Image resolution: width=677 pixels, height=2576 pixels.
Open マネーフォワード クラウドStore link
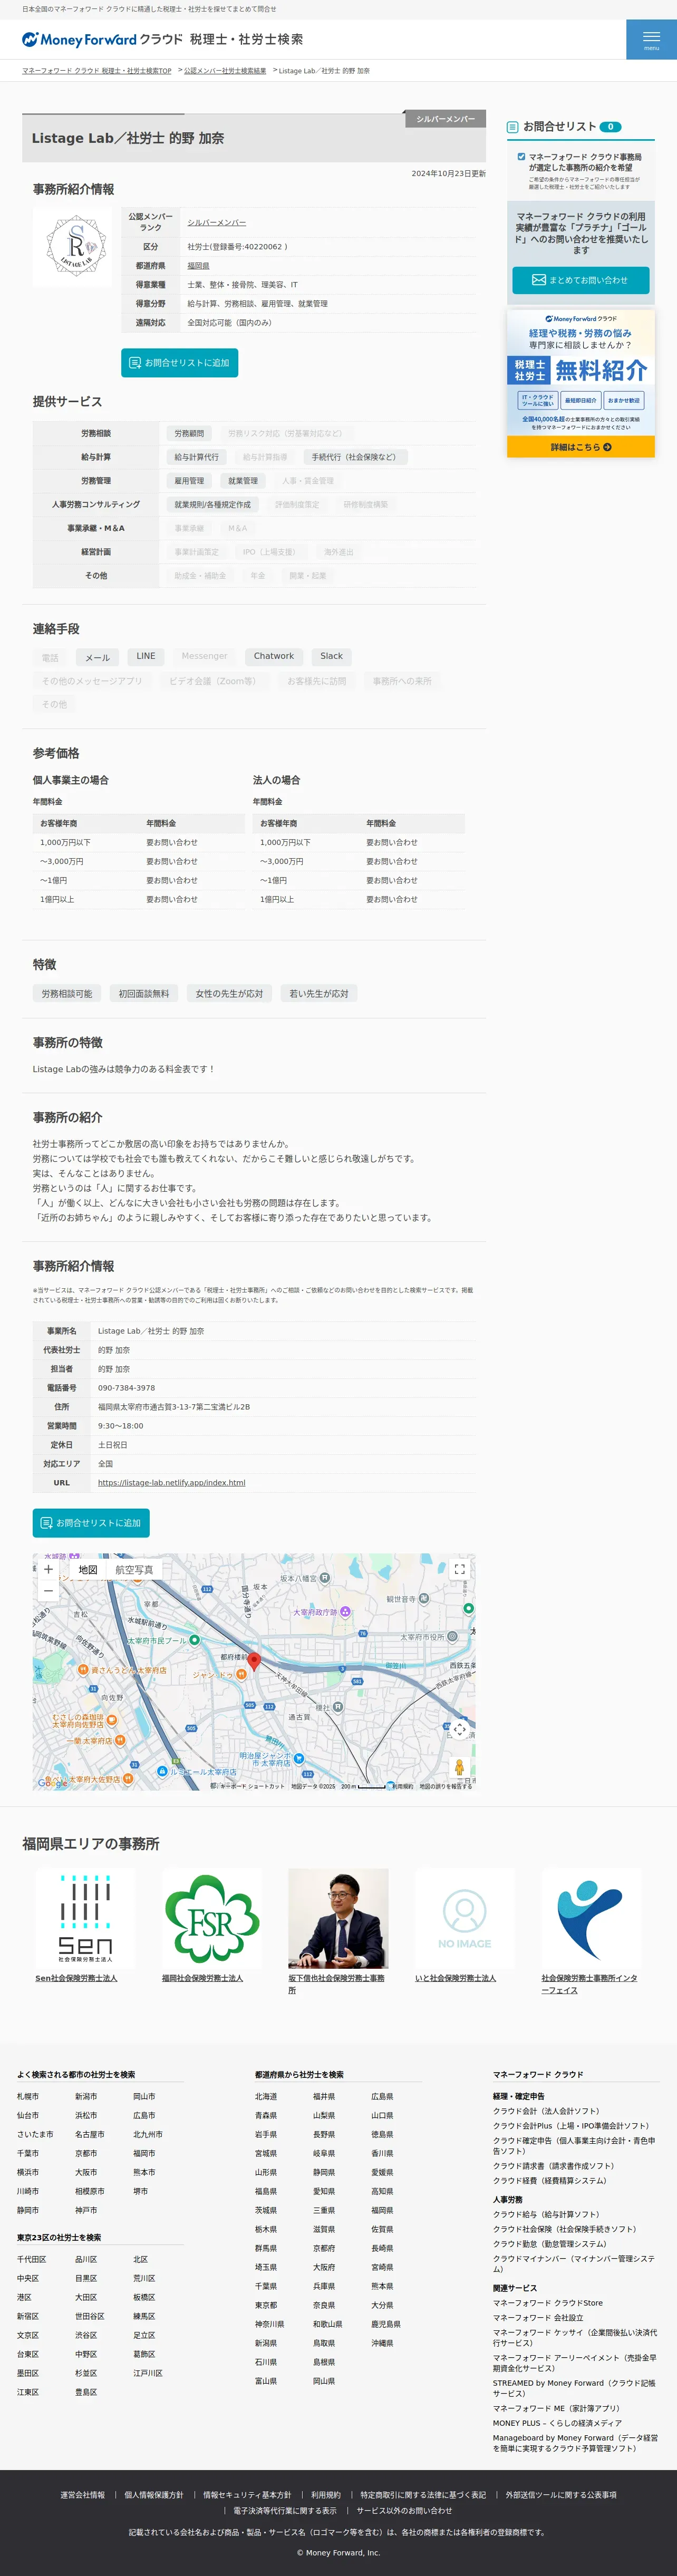[548, 2303]
